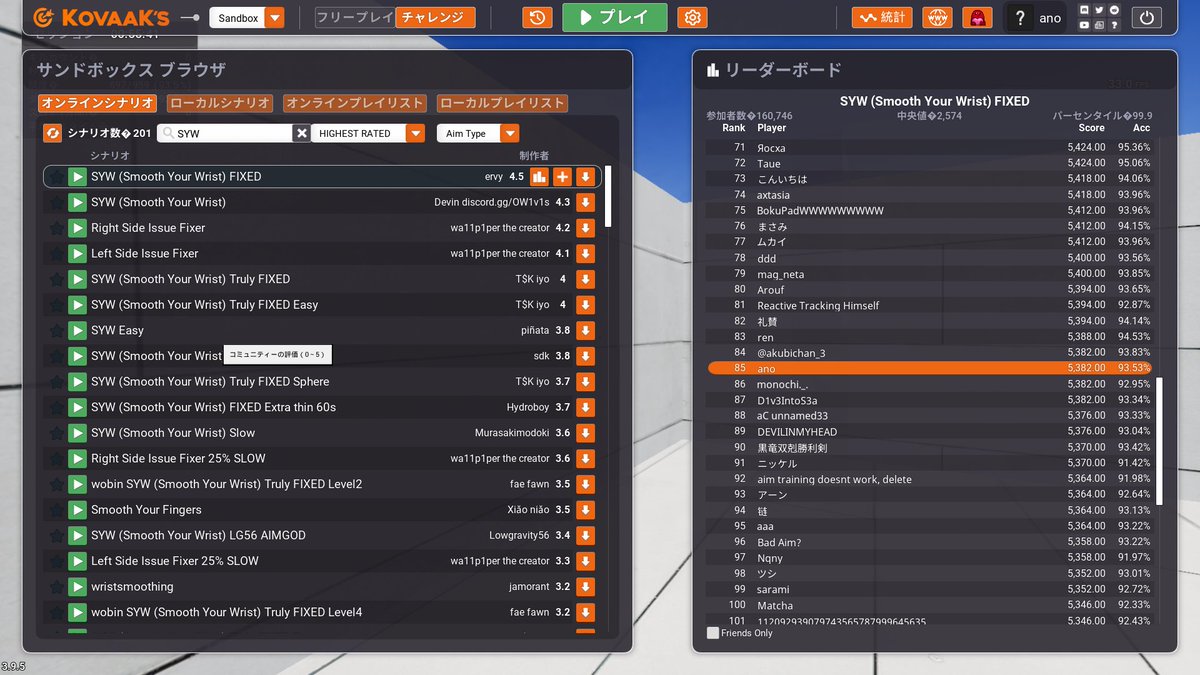Select highlighted leaderboard row ano

pyautogui.click(x=931, y=368)
